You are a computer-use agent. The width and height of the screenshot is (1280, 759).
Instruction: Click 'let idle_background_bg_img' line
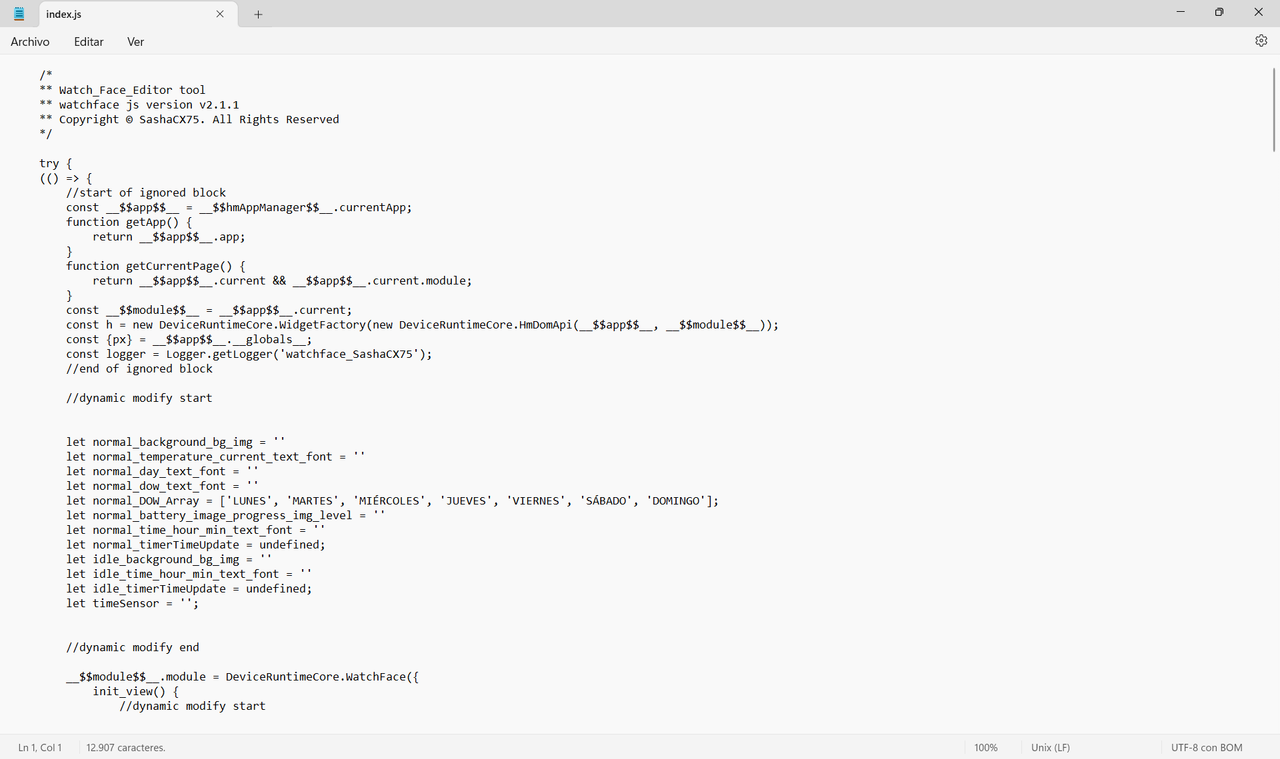169,559
